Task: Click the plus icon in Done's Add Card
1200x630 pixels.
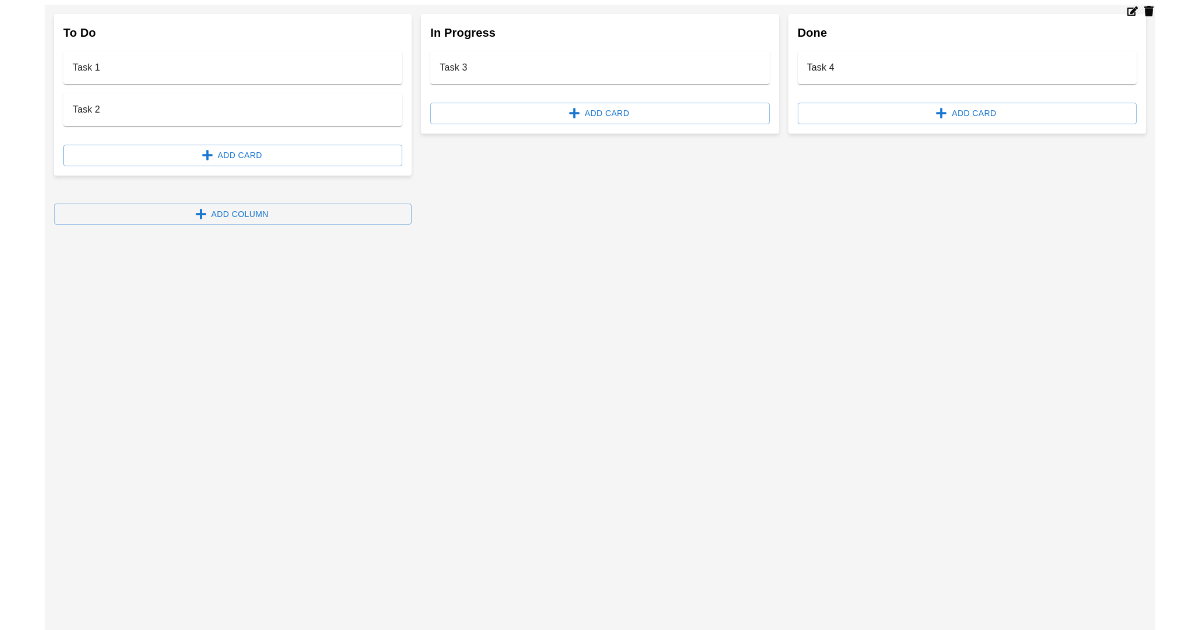Action: [x=941, y=113]
